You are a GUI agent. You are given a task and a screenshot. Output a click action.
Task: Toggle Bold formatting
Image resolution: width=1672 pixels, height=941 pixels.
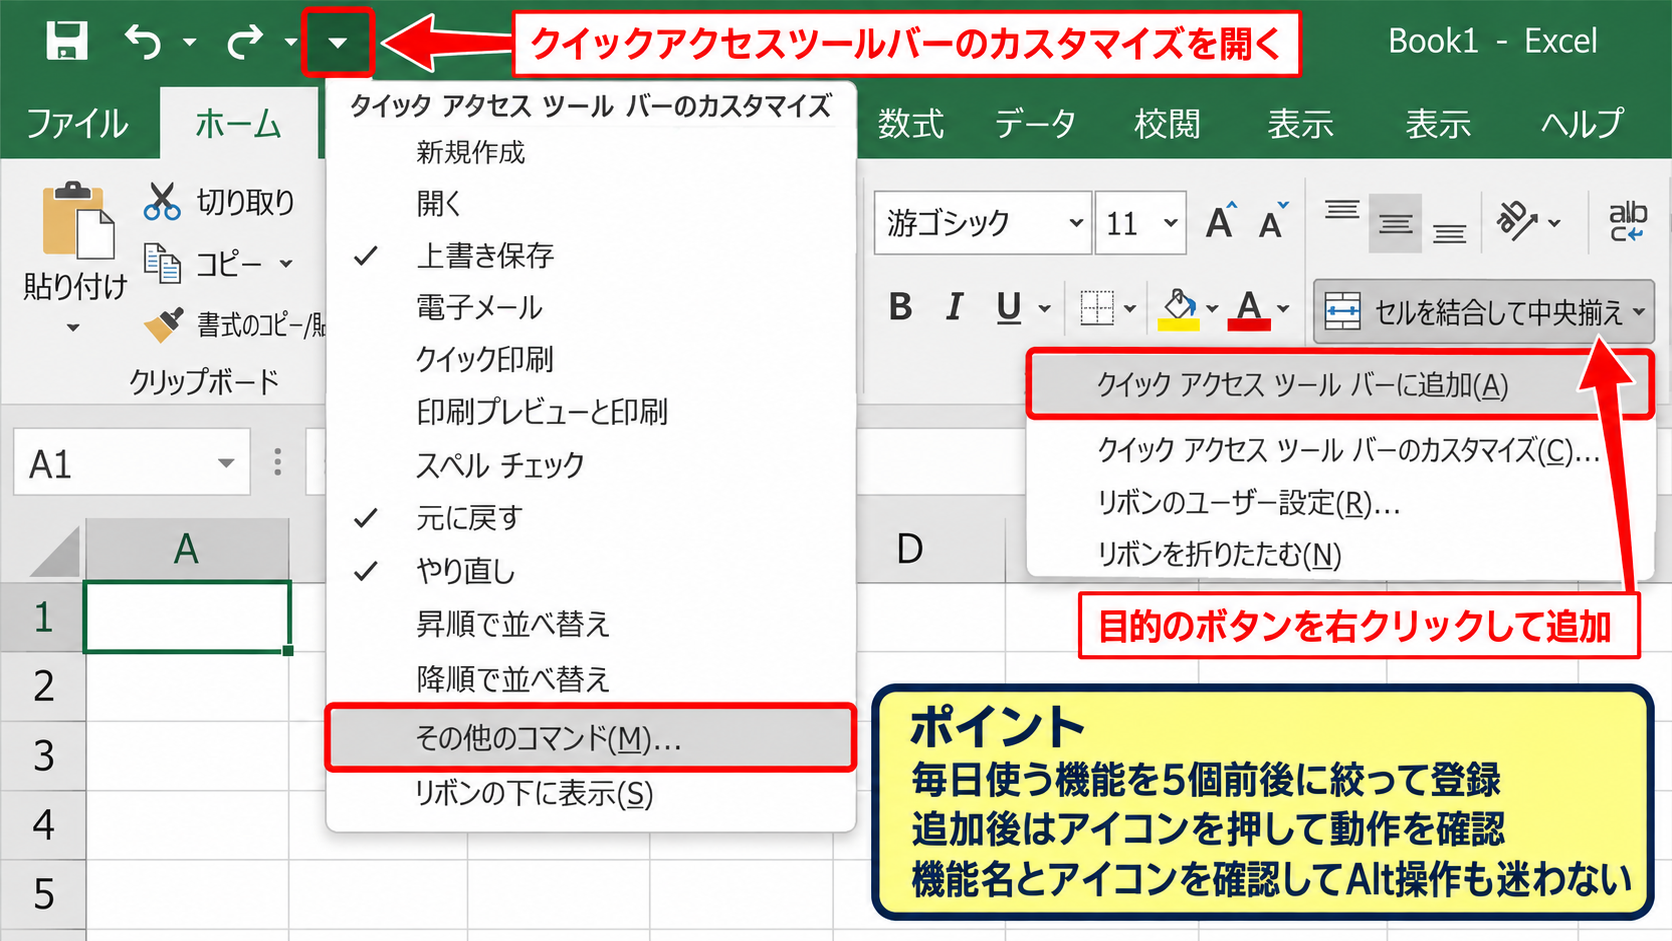pos(900,307)
